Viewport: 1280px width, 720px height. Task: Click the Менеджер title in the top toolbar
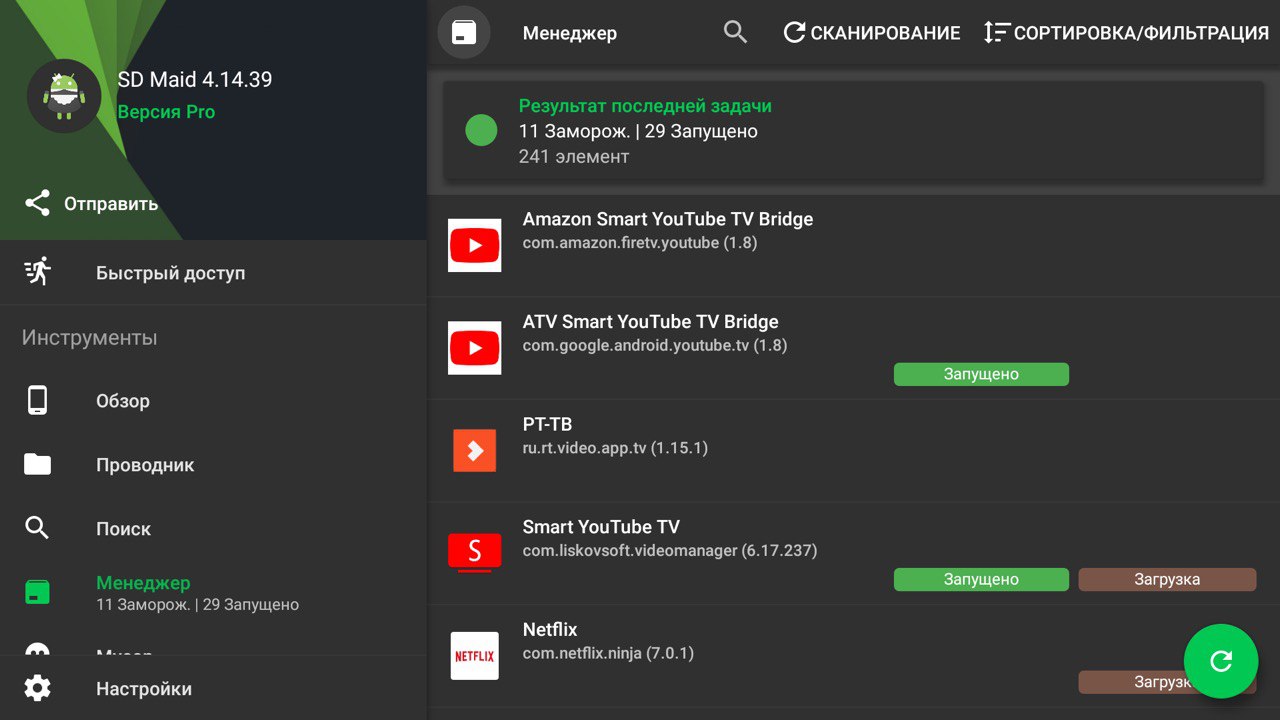pyautogui.click(x=570, y=34)
